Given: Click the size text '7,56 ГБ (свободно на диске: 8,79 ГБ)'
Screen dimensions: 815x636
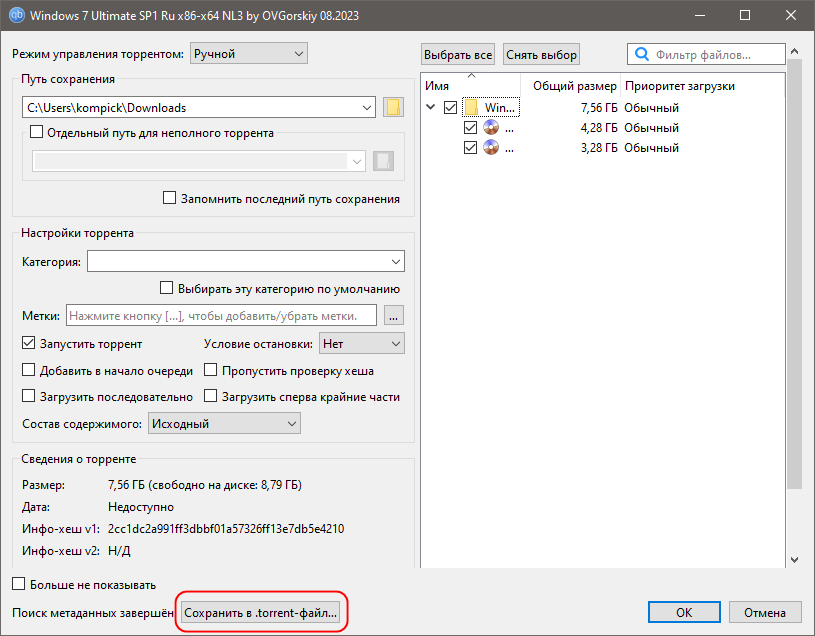Looking at the screenshot, I should coord(205,485).
